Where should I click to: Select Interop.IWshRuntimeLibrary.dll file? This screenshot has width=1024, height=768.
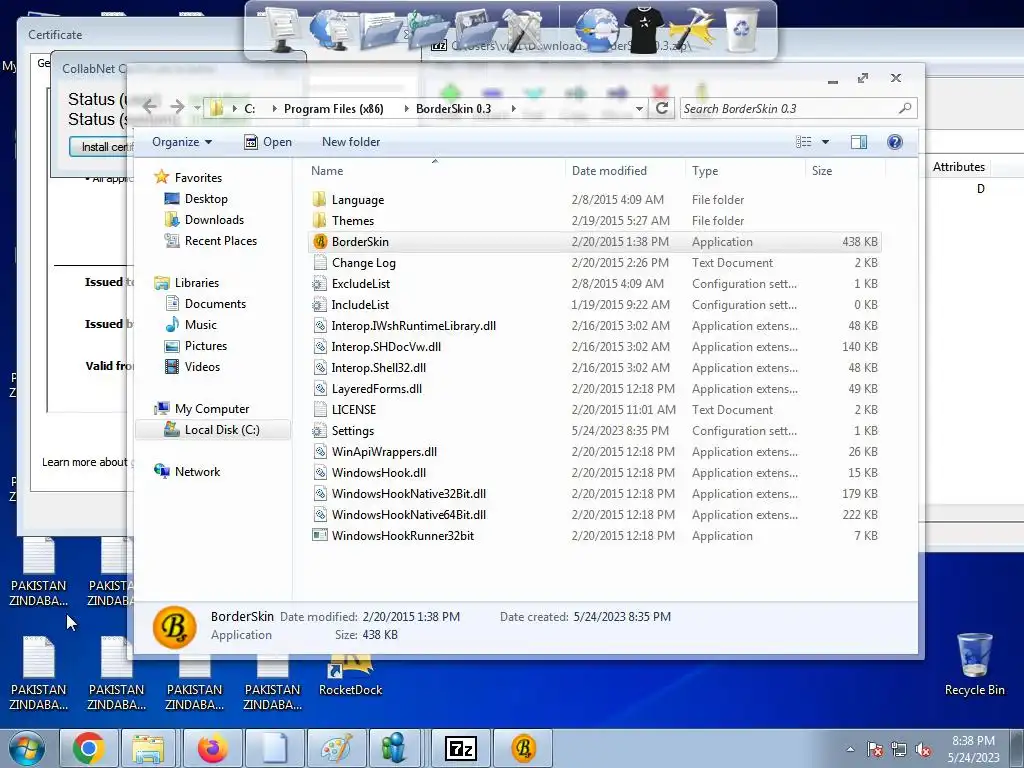coord(413,325)
